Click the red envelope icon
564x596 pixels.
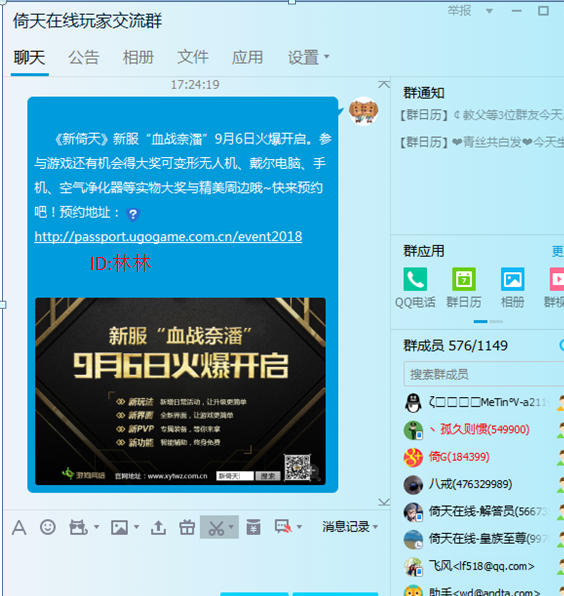pyautogui.click(x=253, y=527)
